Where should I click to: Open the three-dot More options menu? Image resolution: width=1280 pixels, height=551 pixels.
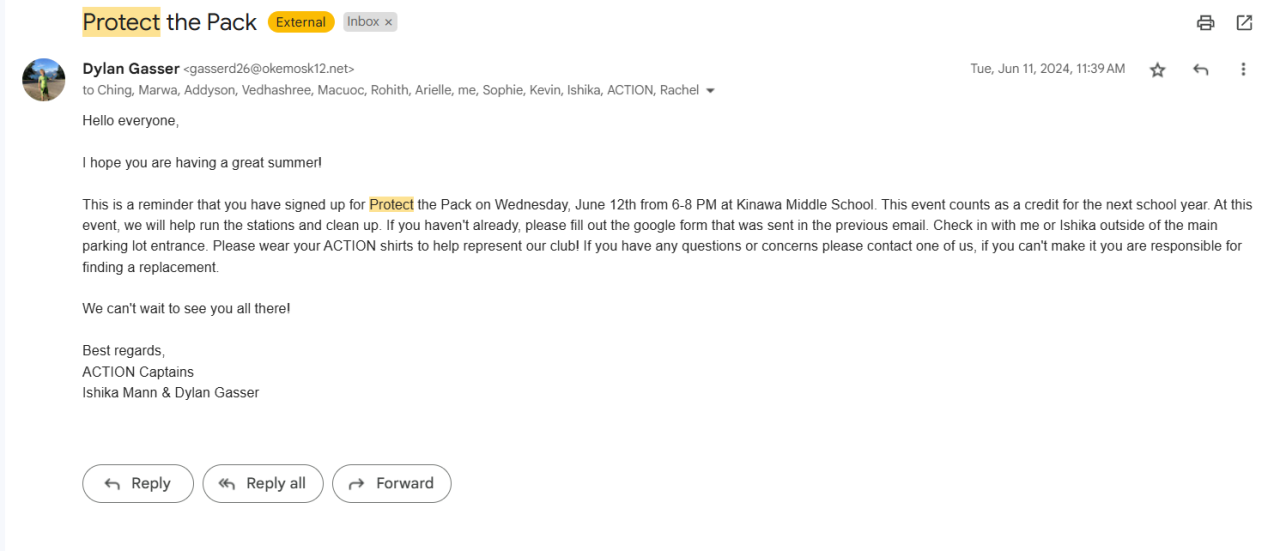pyautogui.click(x=1243, y=69)
